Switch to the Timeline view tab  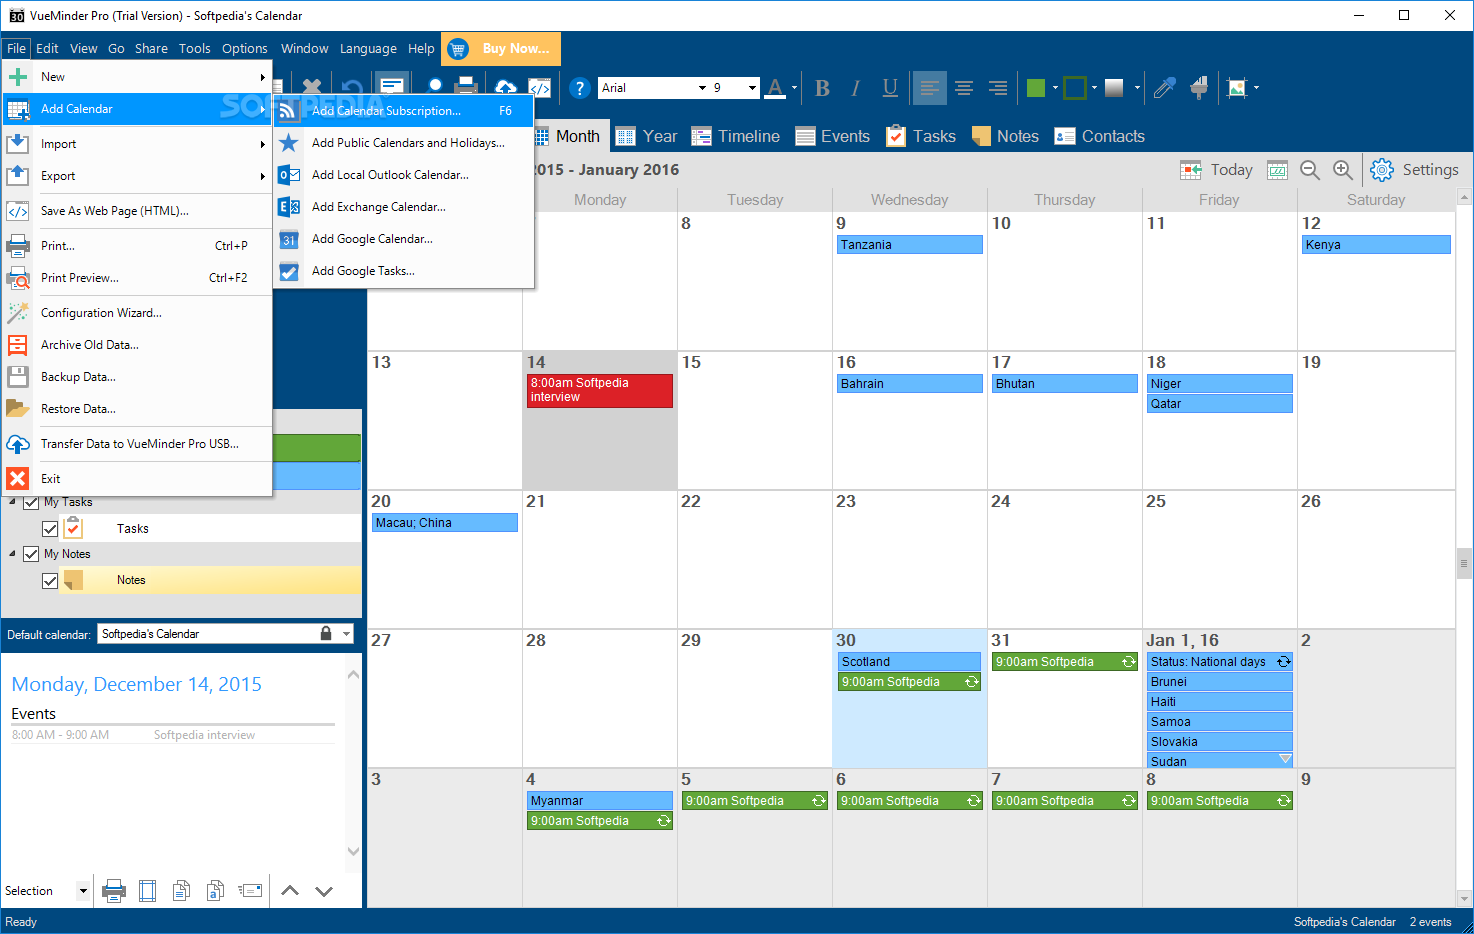pyautogui.click(x=736, y=136)
